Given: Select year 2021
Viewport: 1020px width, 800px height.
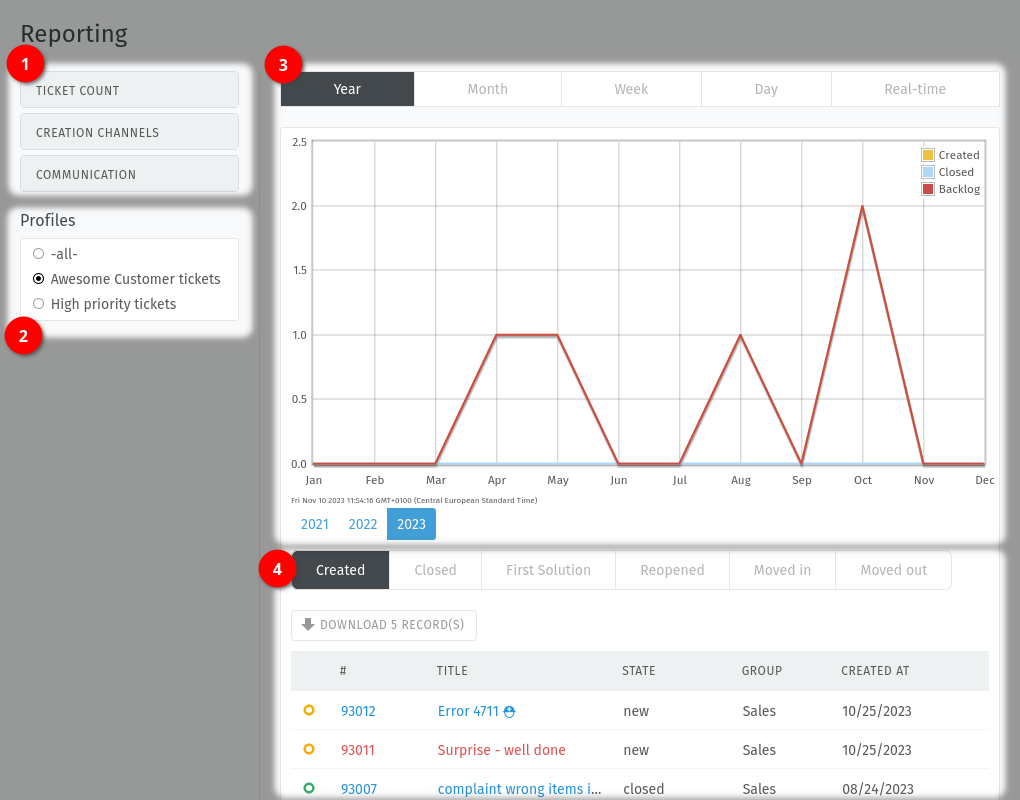Looking at the screenshot, I should 315,524.
